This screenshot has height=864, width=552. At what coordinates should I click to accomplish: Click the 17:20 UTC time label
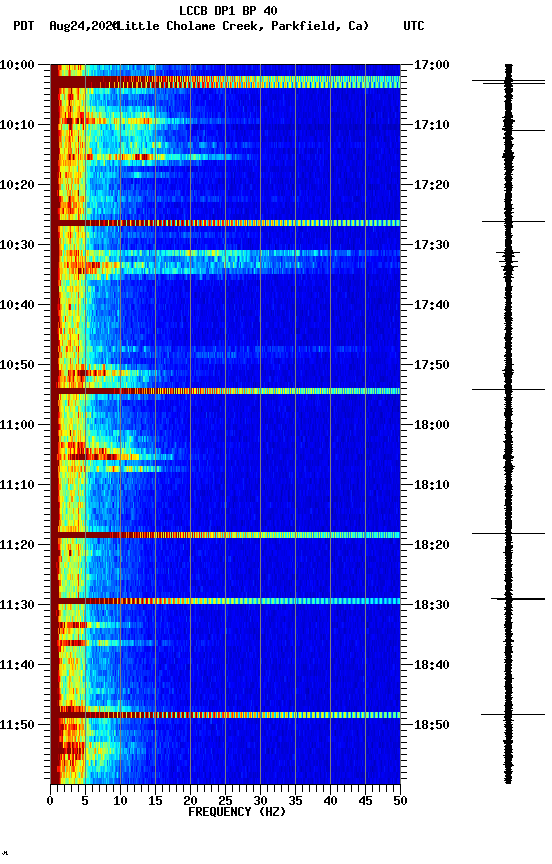pyautogui.click(x=432, y=185)
